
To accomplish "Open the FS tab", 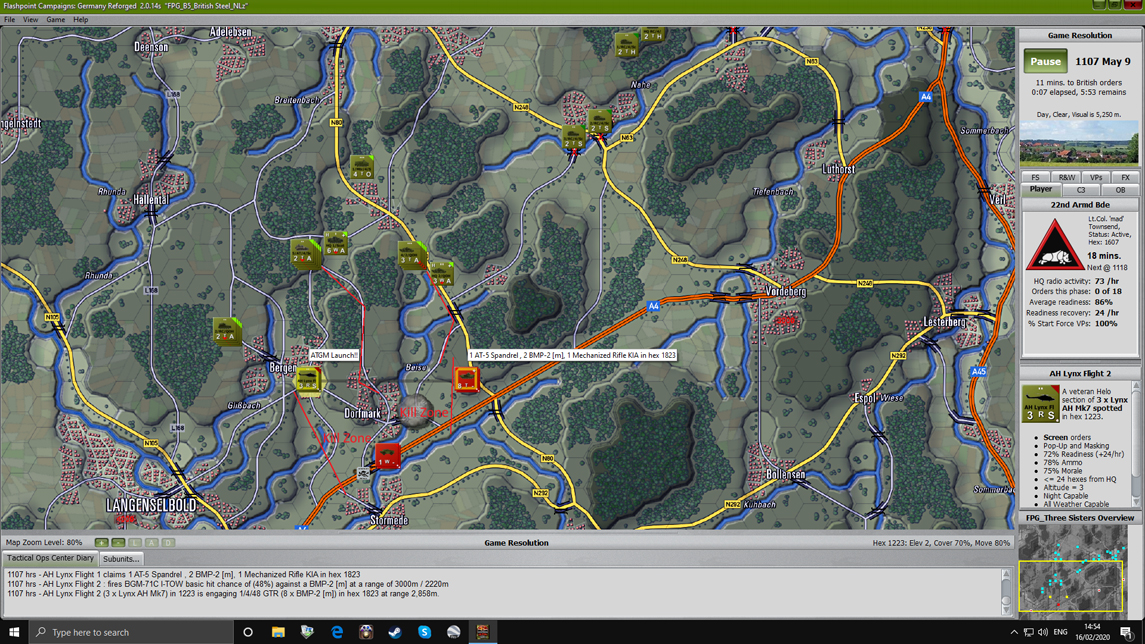I will [1035, 177].
